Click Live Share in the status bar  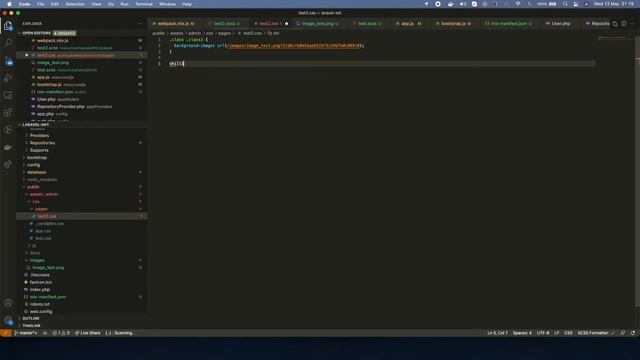(x=87, y=333)
